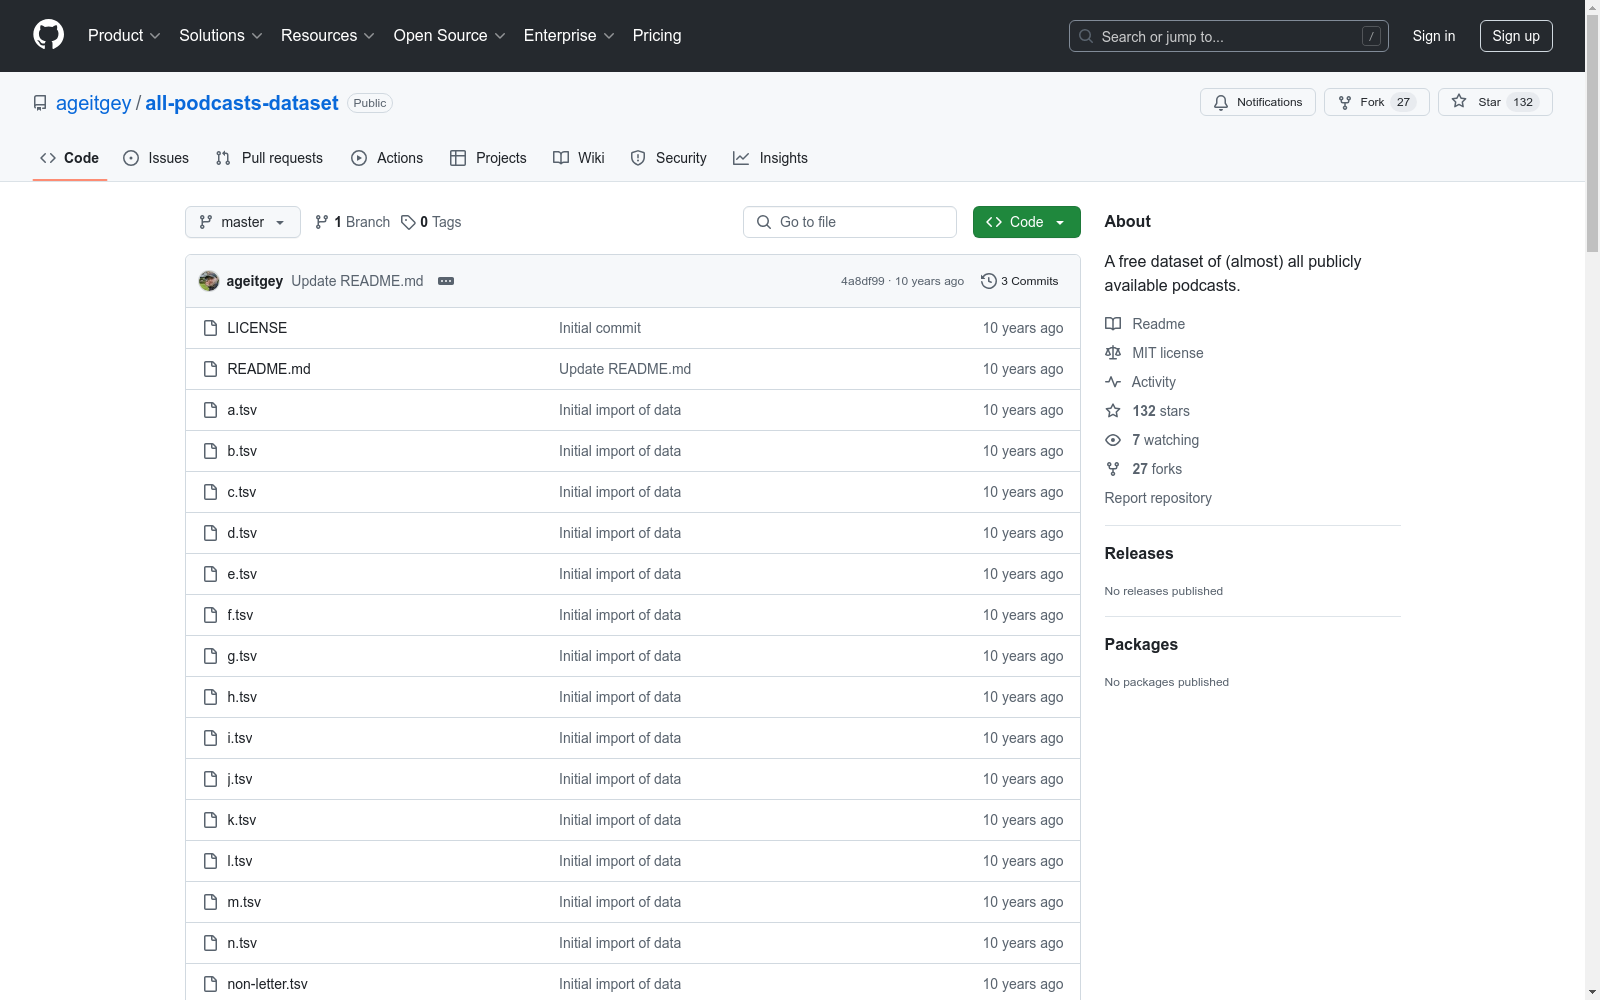Open the Releases heading link
Image resolution: width=1600 pixels, height=1000 pixels.
(x=1139, y=554)
